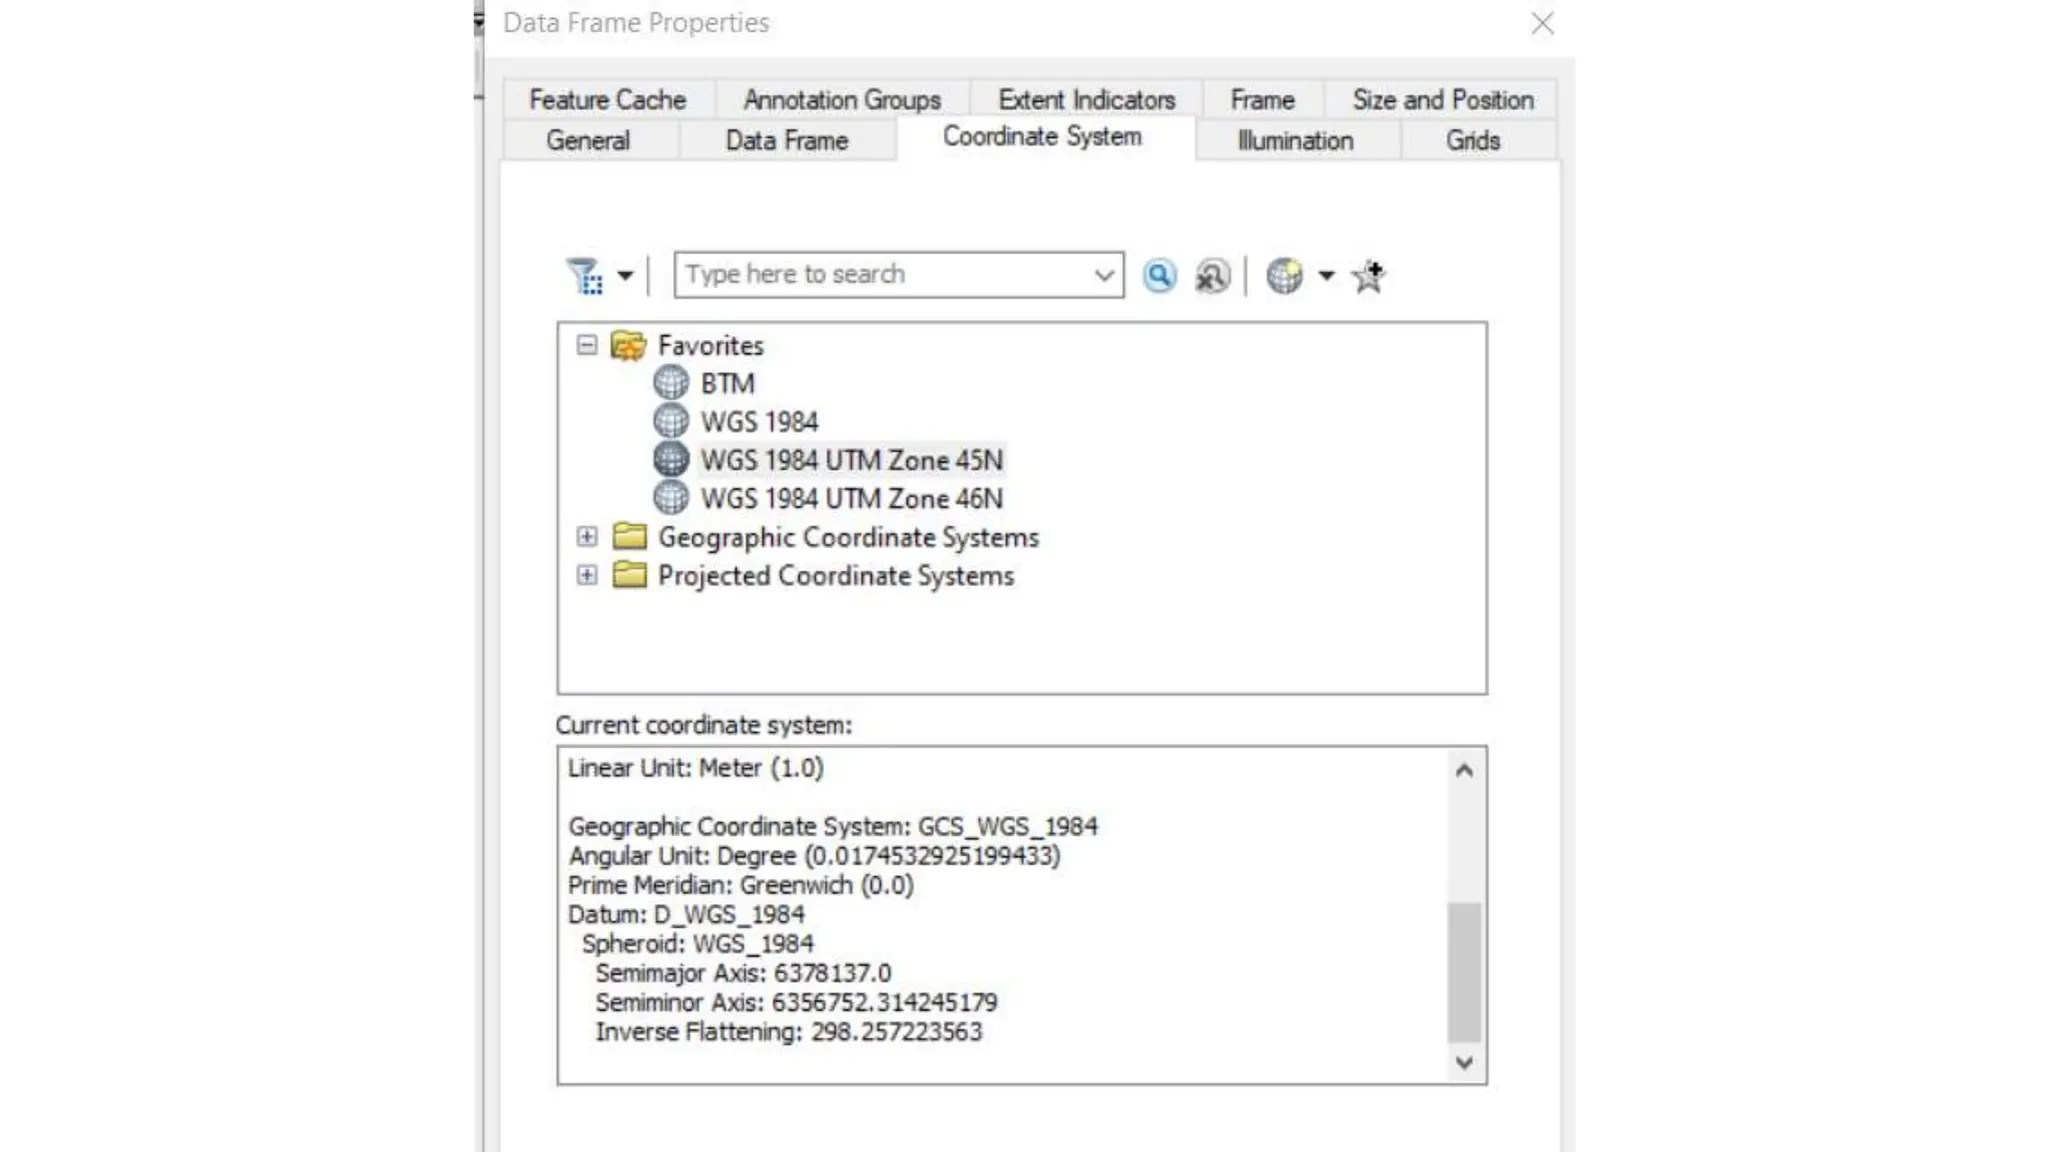Collapse the Favorites folder
Screen dimensions: 2048x1152
point(587,345)
